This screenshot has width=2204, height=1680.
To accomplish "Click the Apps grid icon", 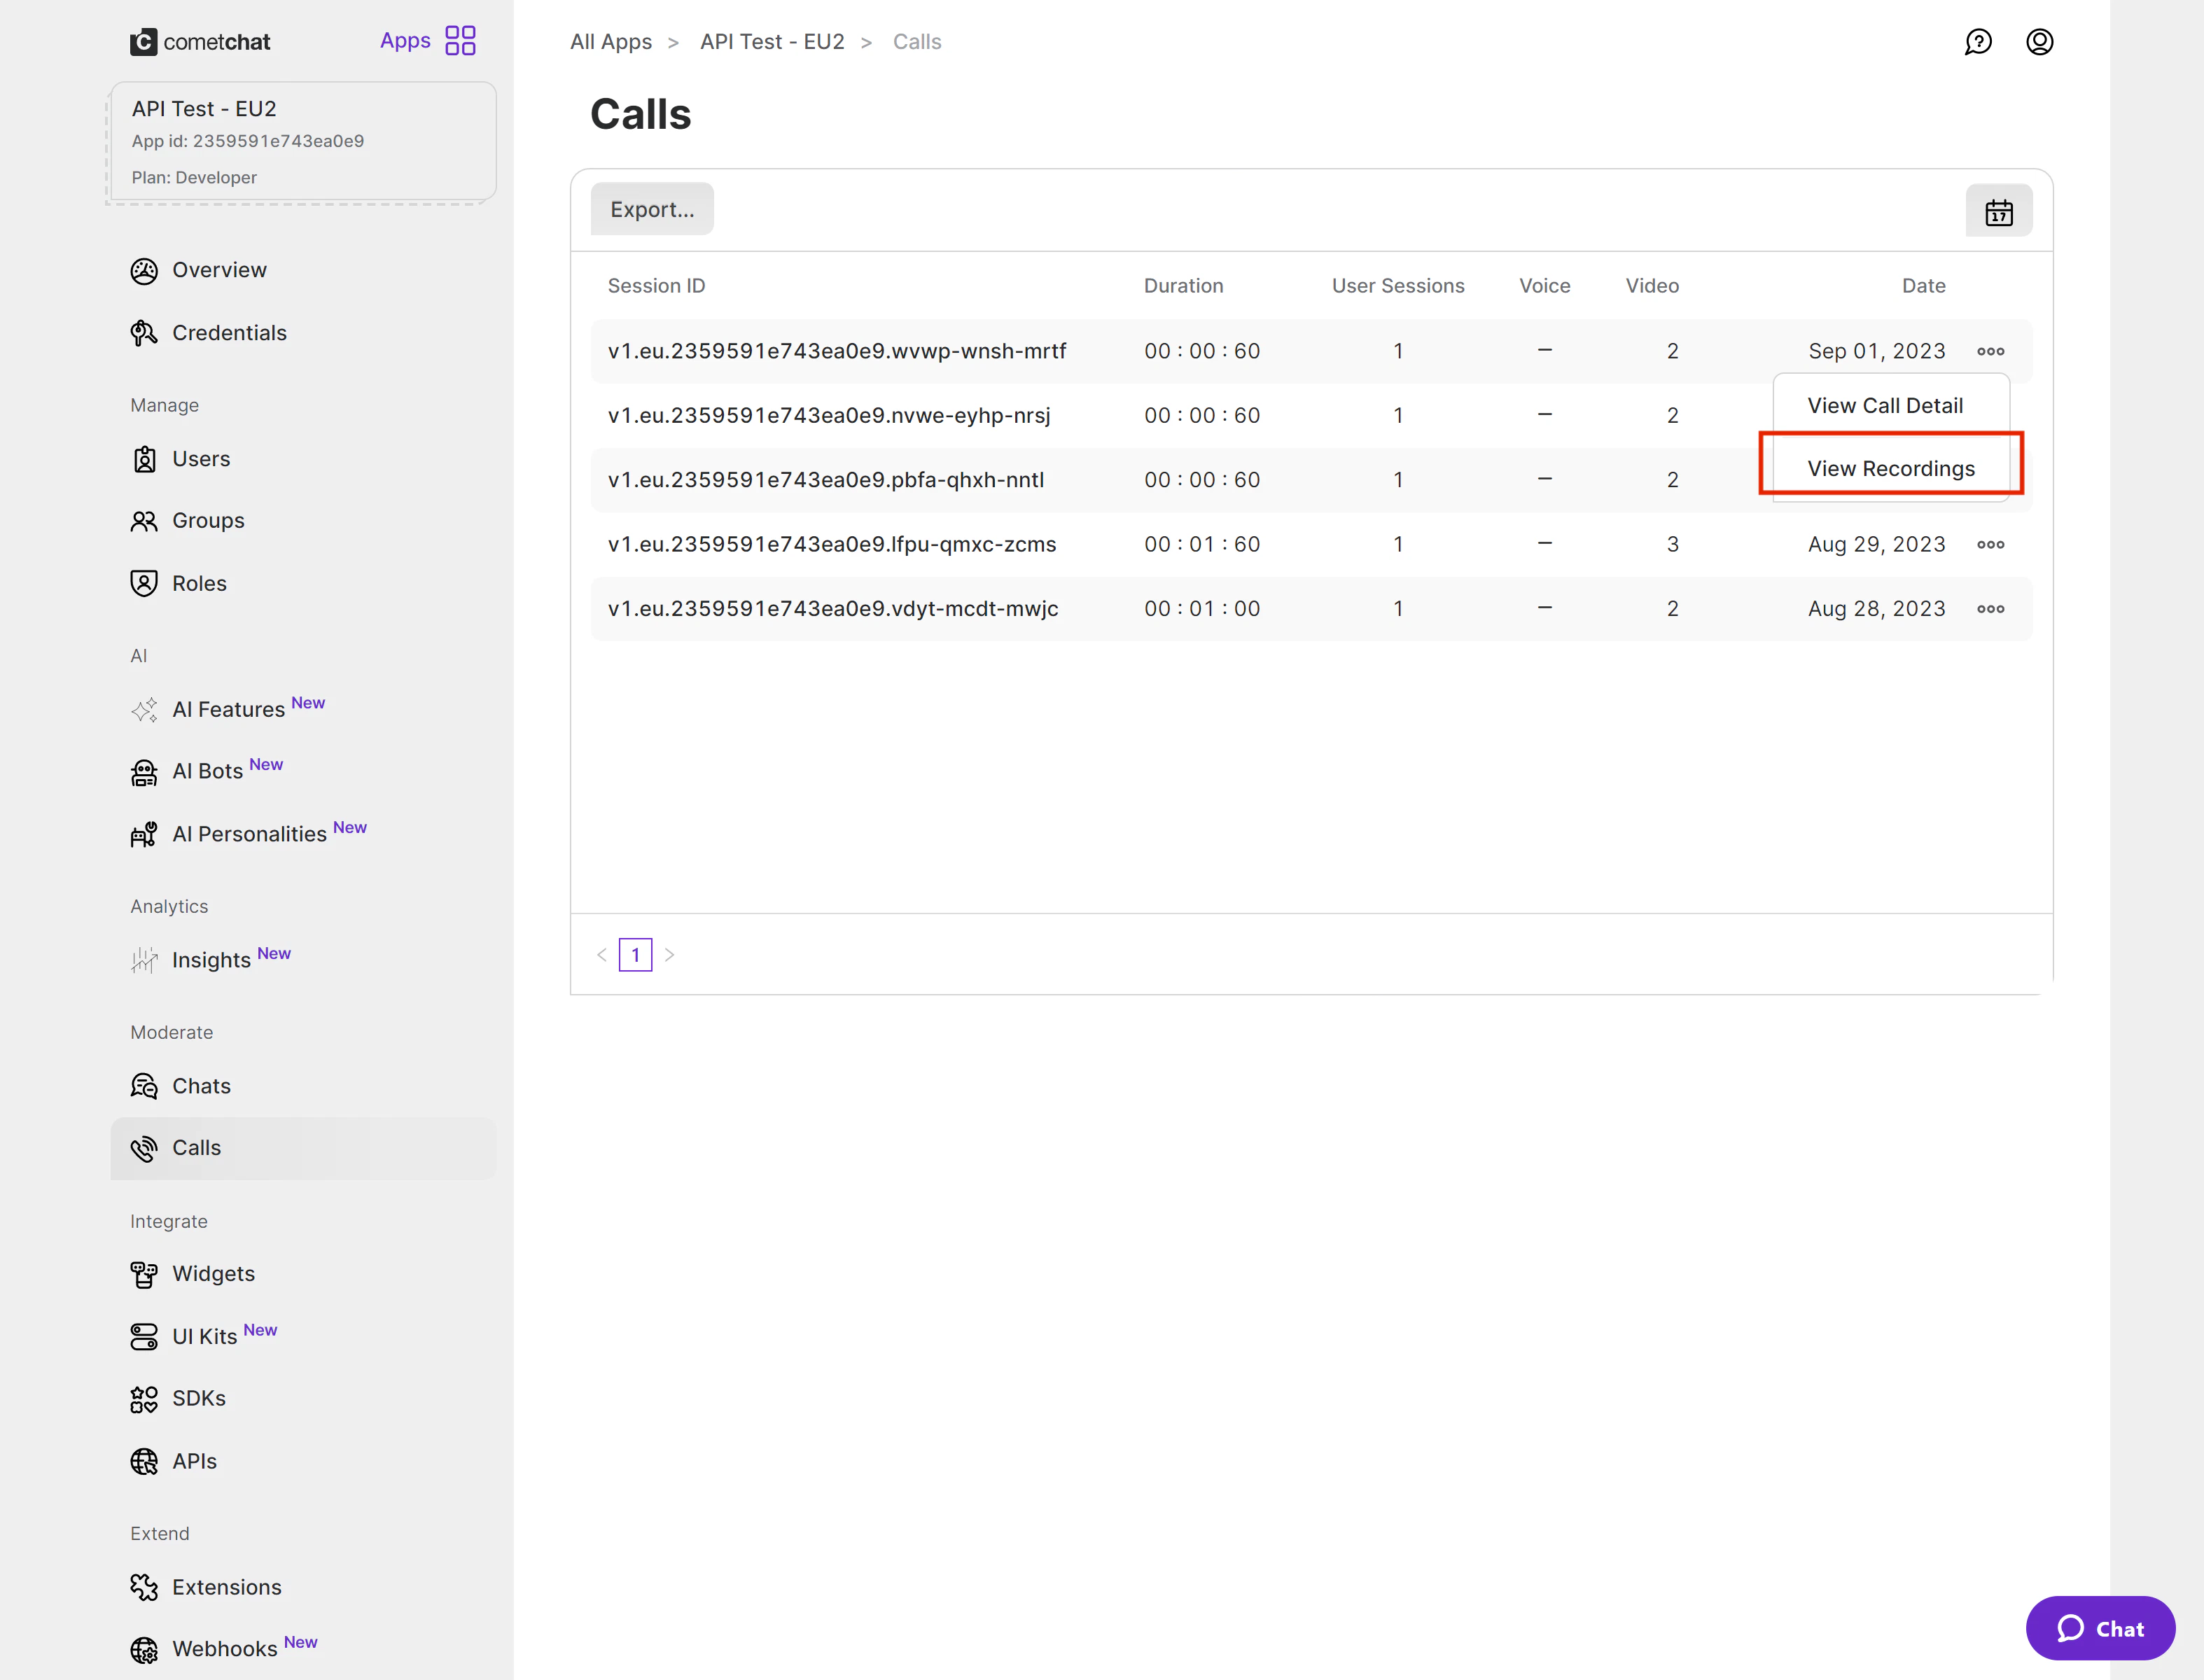I will 460,41.
